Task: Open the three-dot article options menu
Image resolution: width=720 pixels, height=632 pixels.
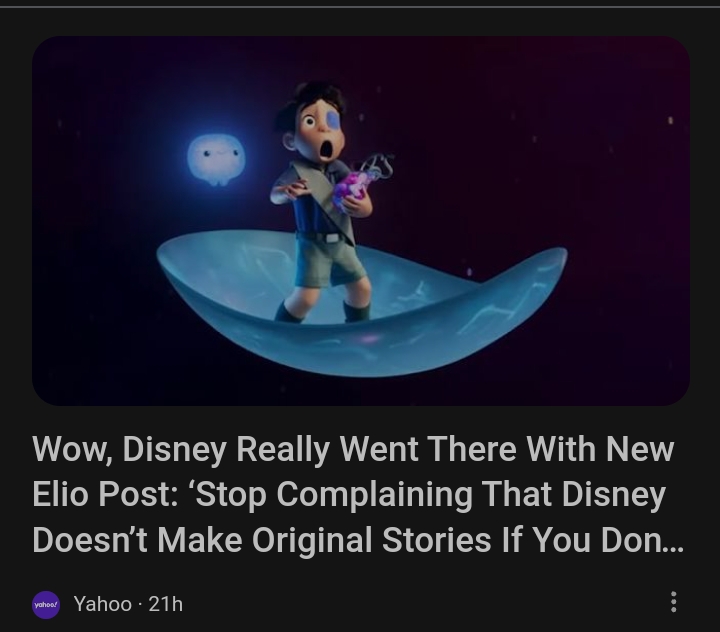Action: pos(673,602)
